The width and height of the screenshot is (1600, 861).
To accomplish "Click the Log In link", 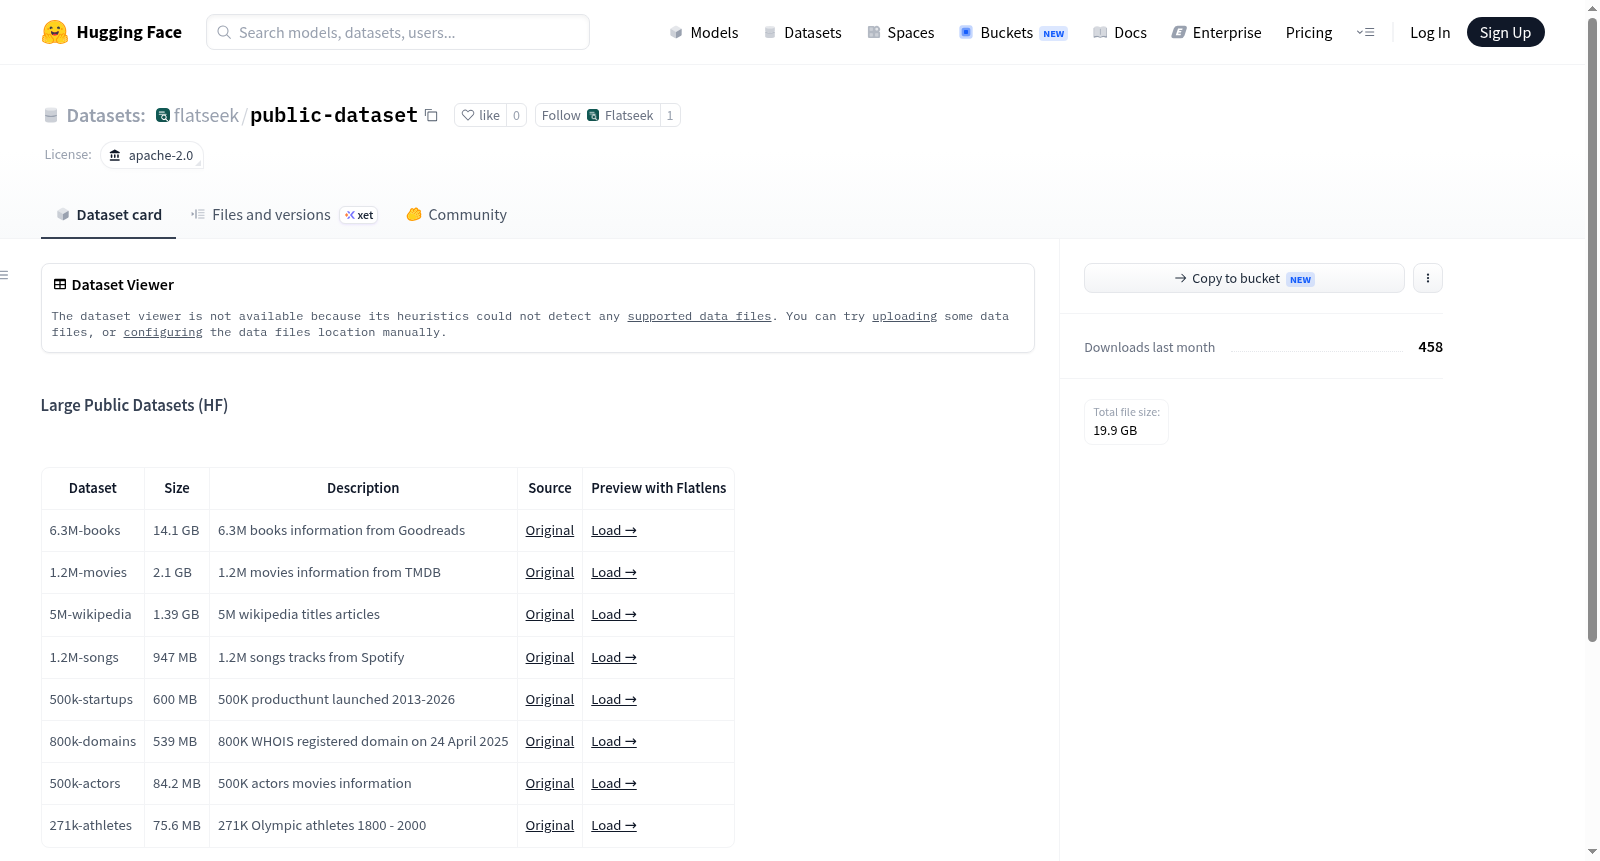I will pos(1430,32).
